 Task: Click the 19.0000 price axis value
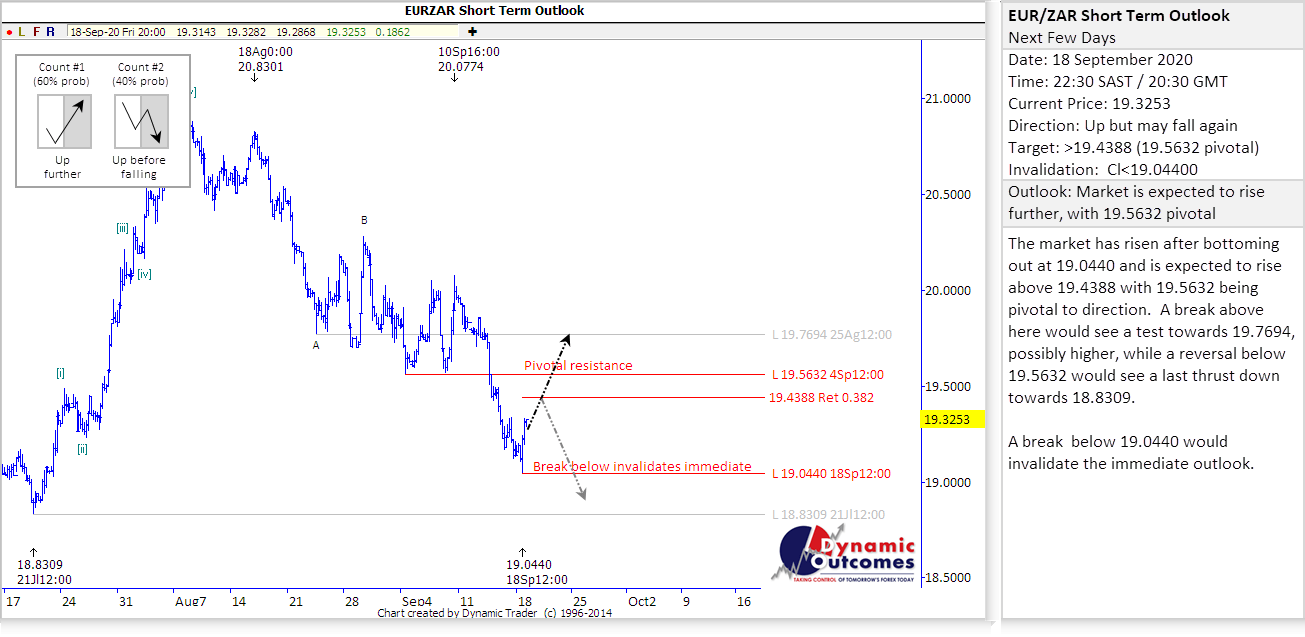click(x=947, y=483)
